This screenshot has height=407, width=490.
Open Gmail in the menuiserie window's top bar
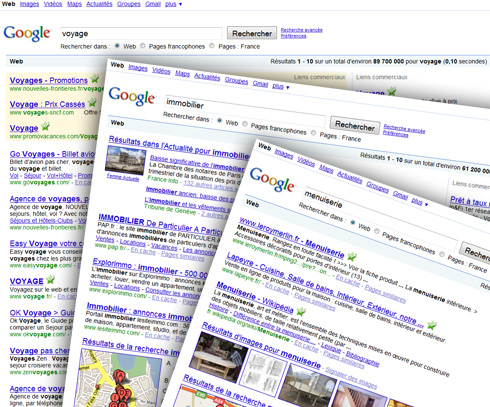[400, 194]
